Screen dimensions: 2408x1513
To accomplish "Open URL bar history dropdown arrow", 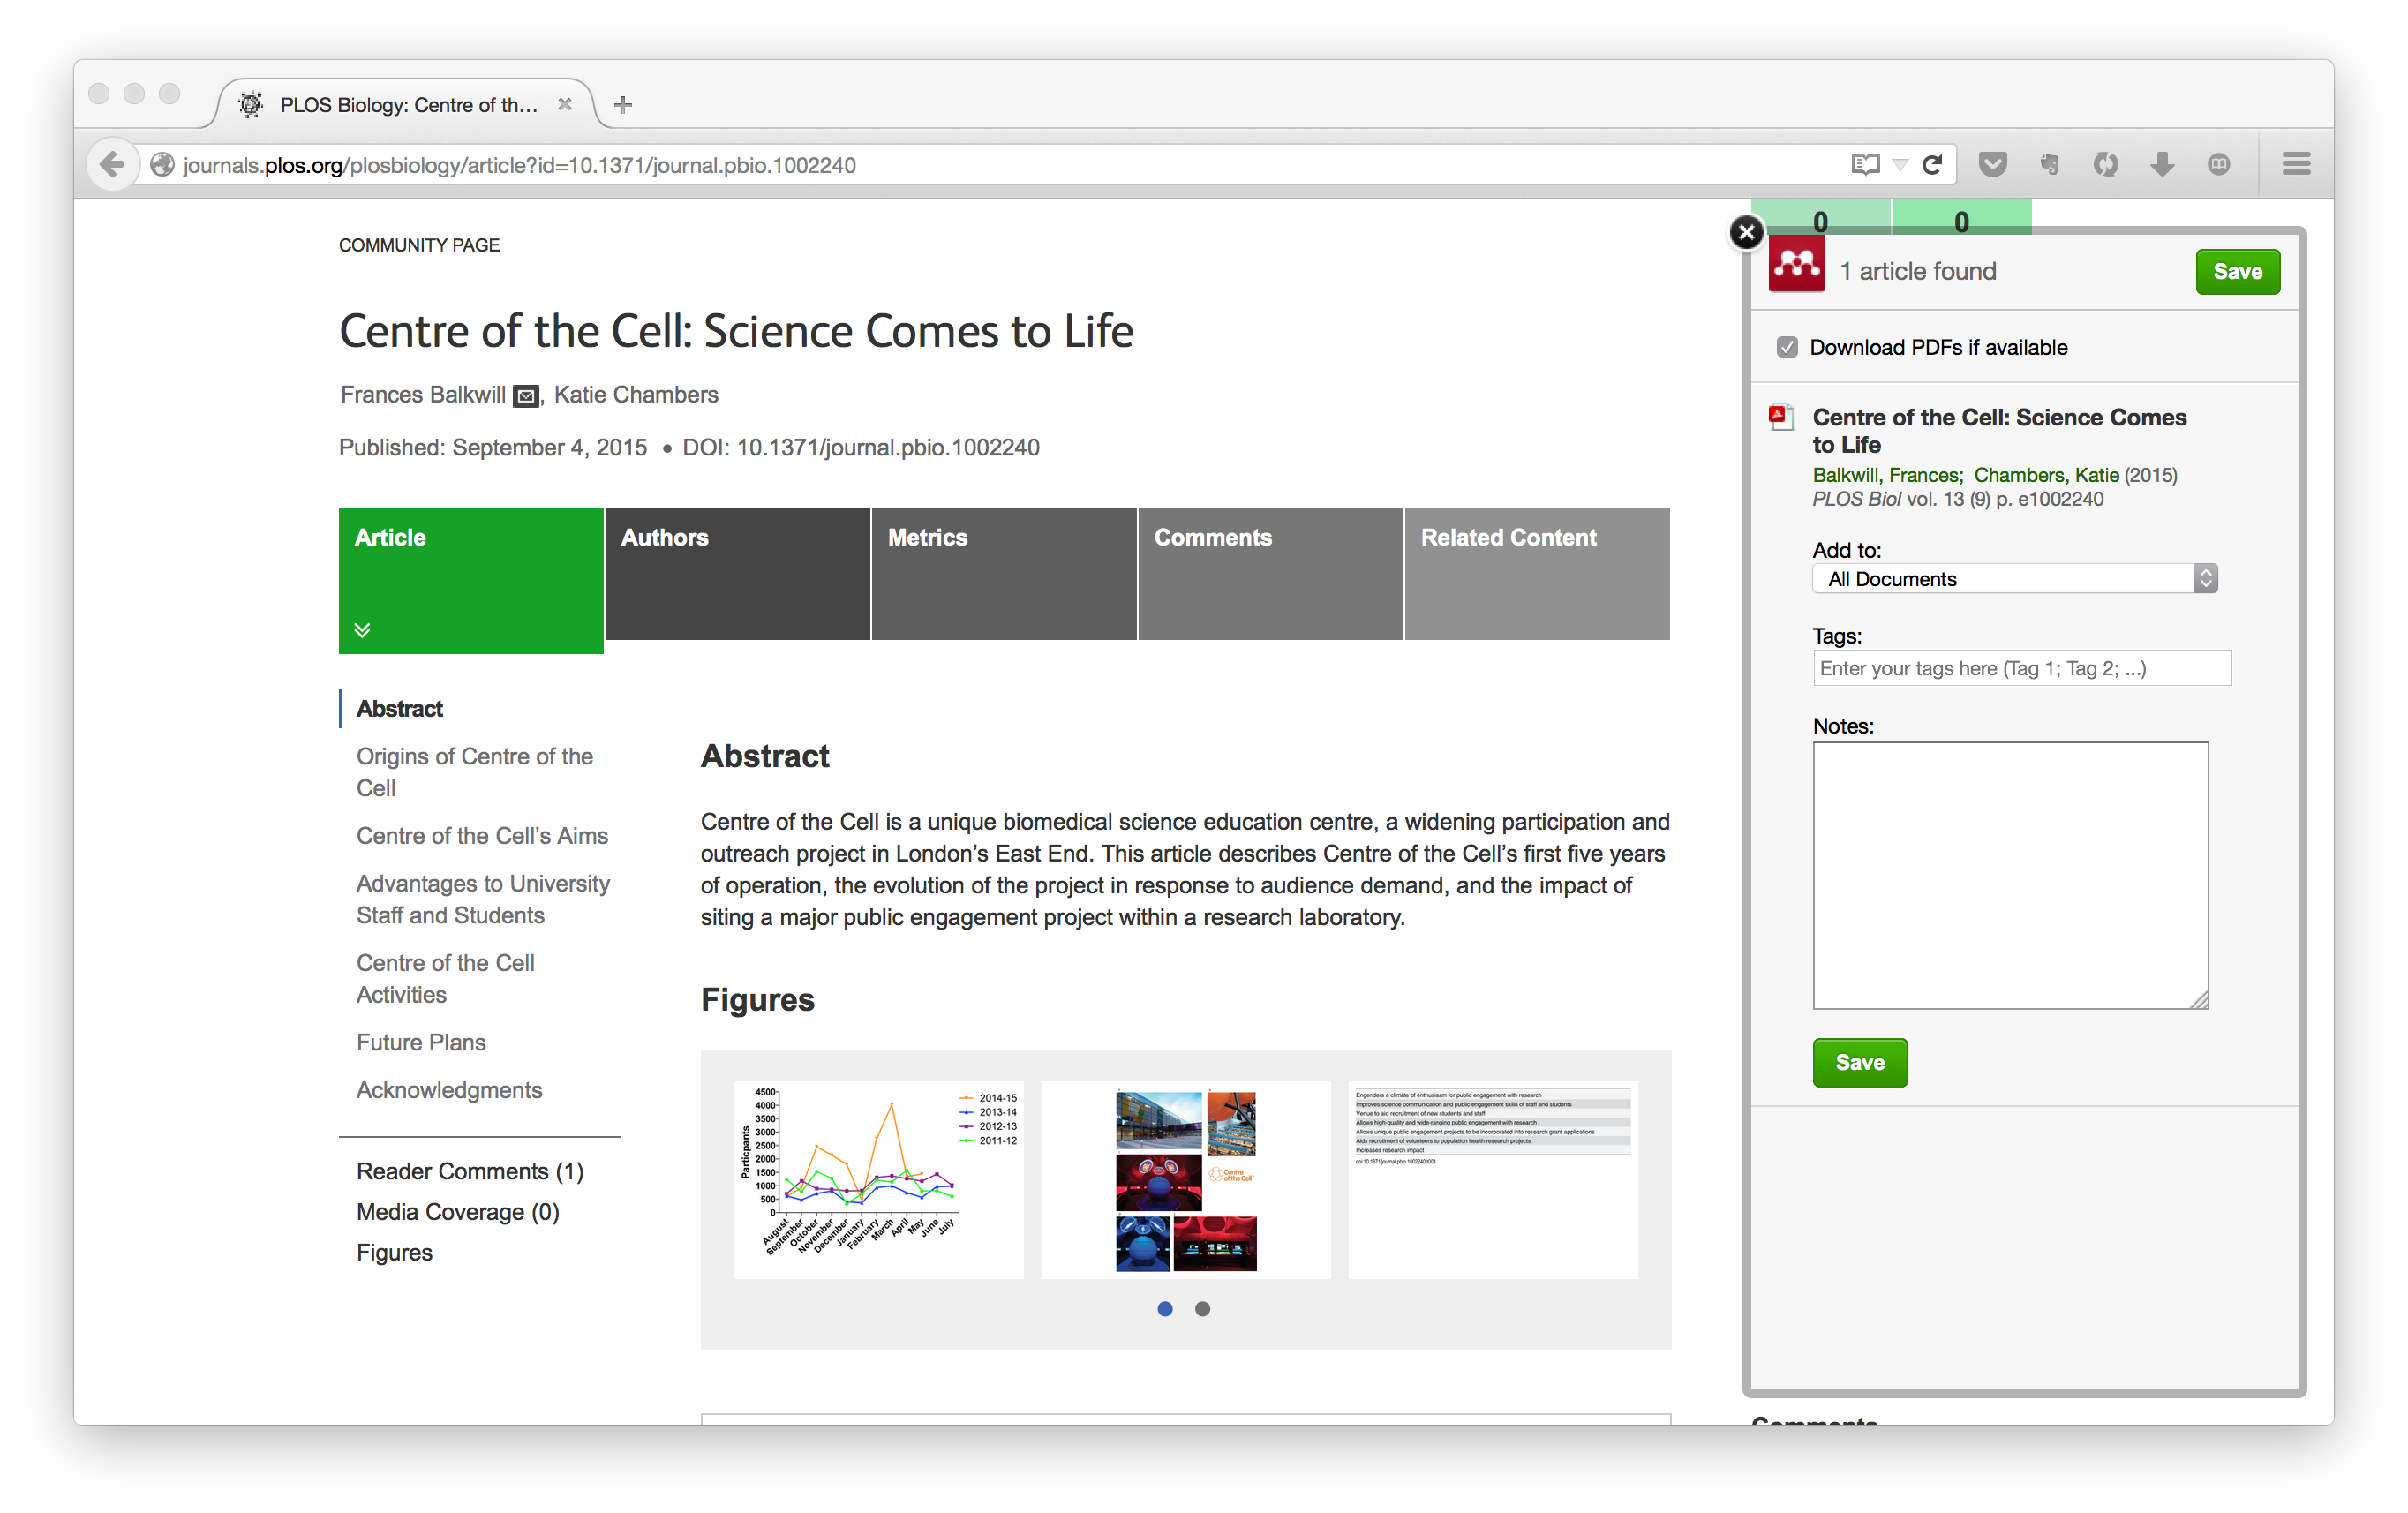I will click(1900, 164).
